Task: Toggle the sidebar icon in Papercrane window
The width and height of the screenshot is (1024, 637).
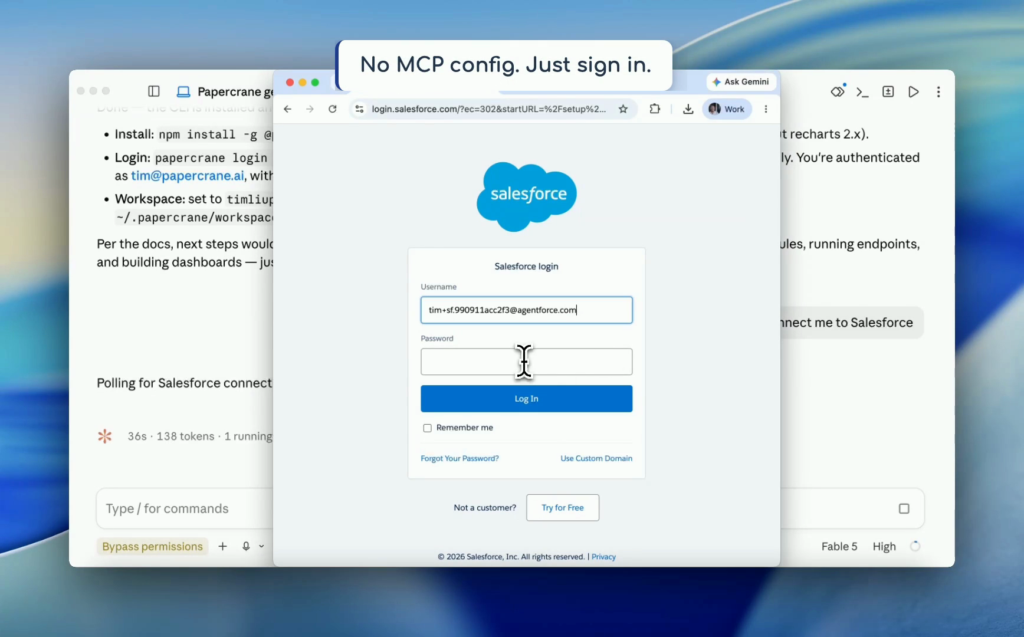Action: [154, 91]
